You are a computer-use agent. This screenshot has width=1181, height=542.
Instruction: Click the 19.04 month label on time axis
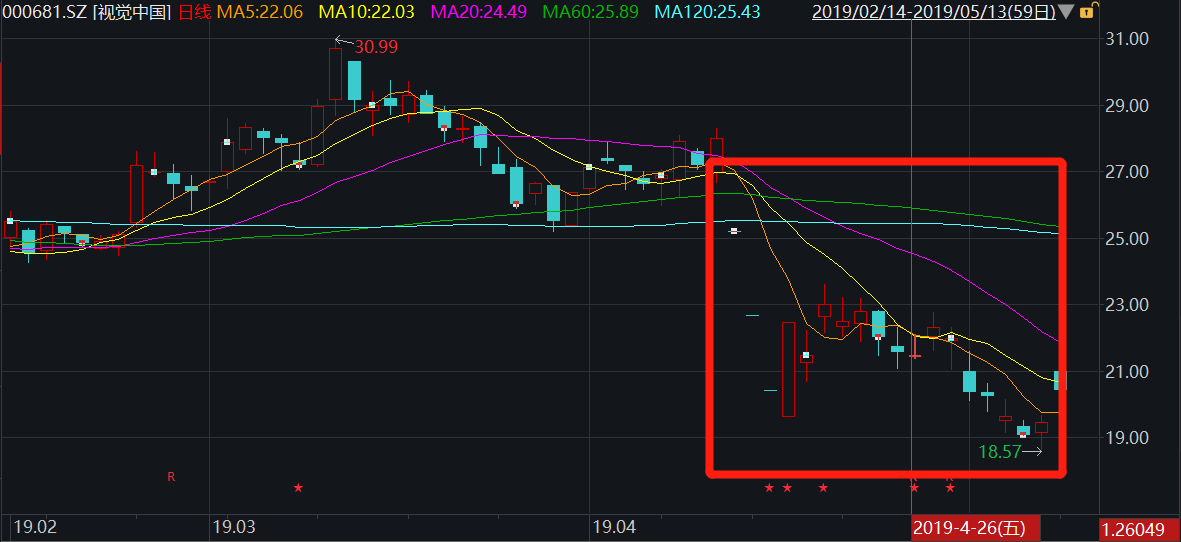tap(613, 525)
